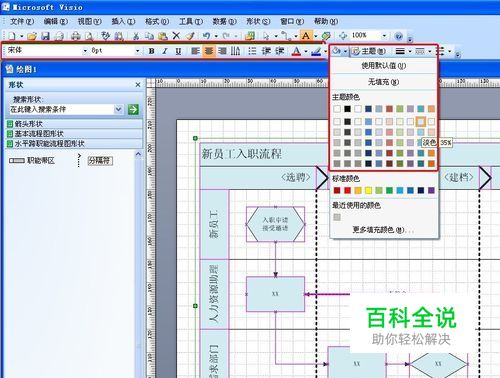500x378 pixels.
Task: Toggle Bold formatting
Action: [152, 51]
